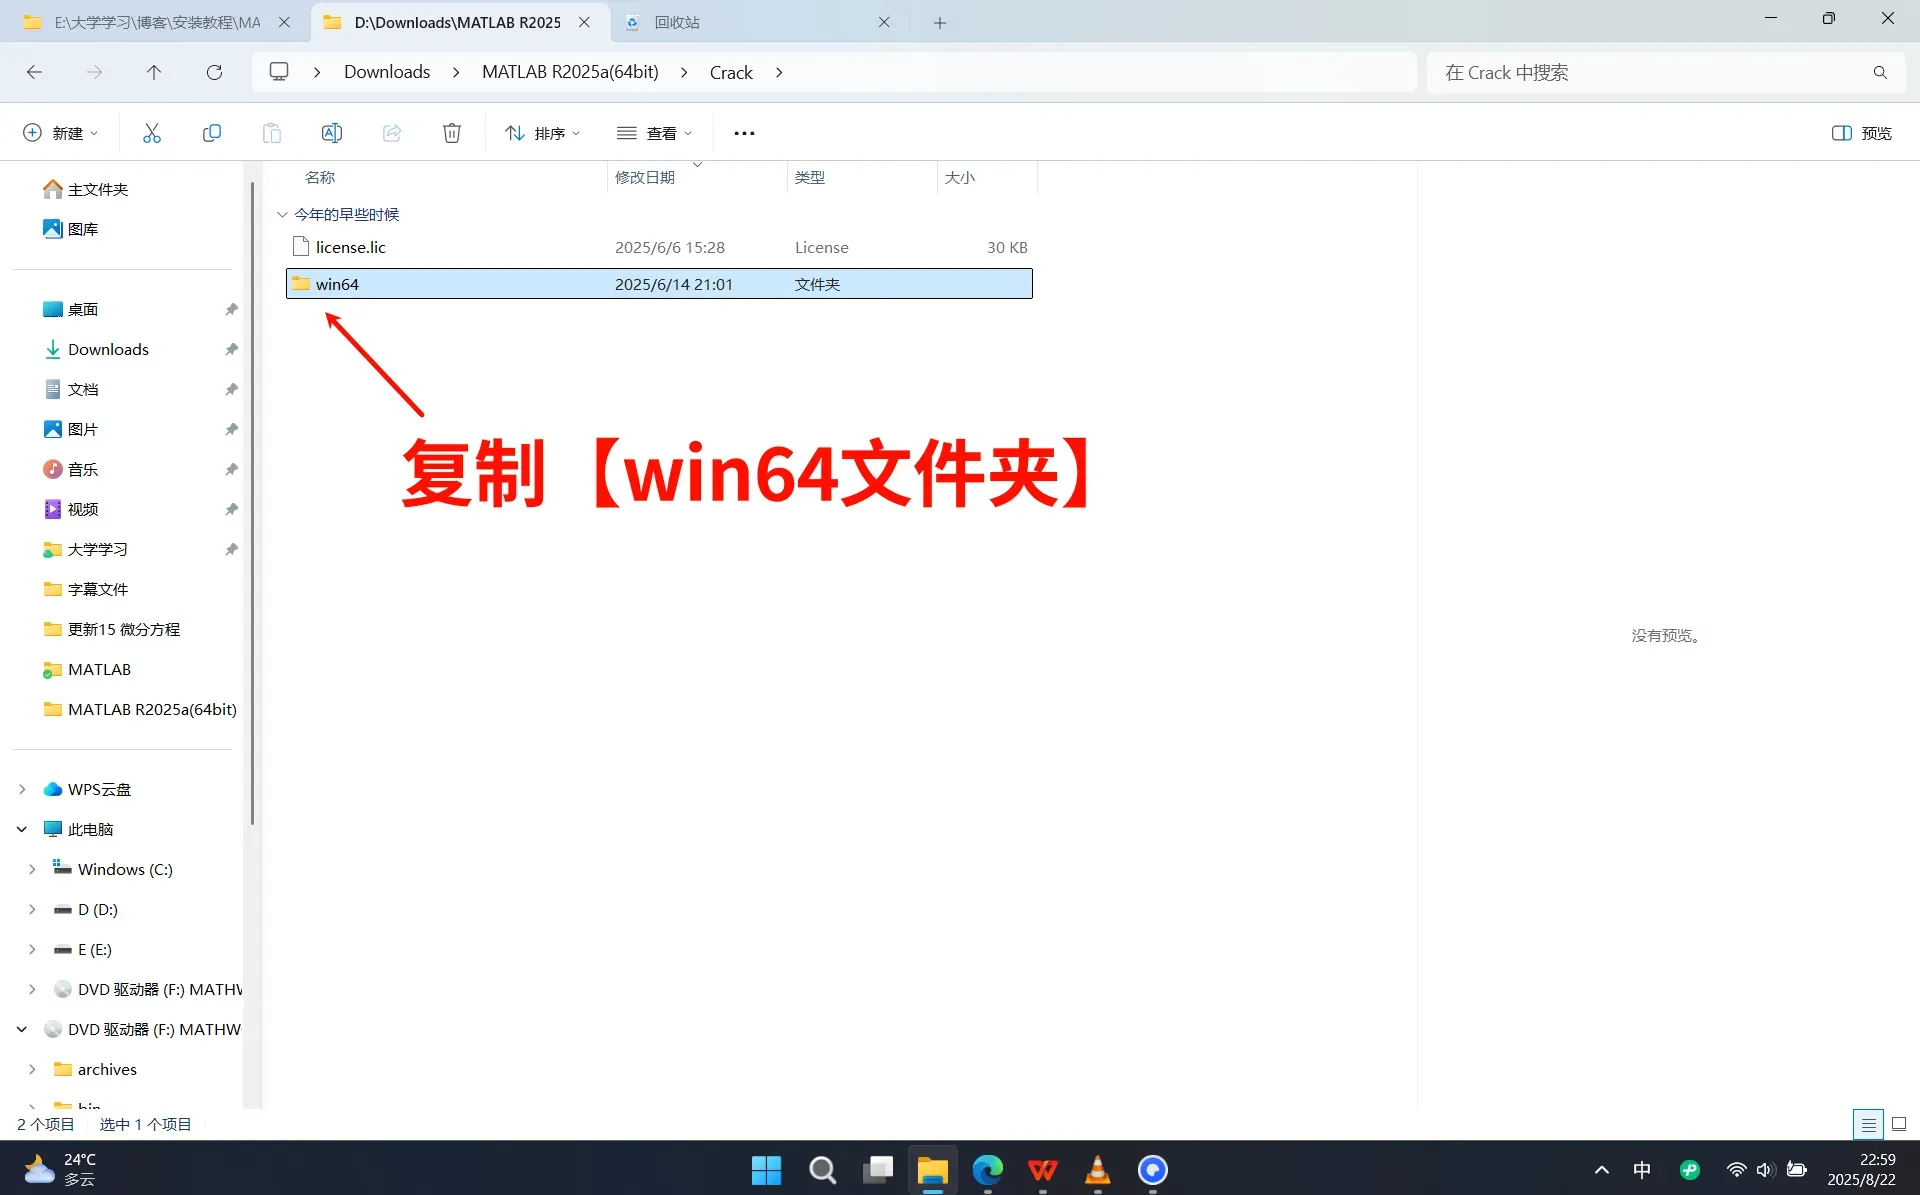
Task: Open the 新建 dropdown menu
Action: (x=60, y=132)
